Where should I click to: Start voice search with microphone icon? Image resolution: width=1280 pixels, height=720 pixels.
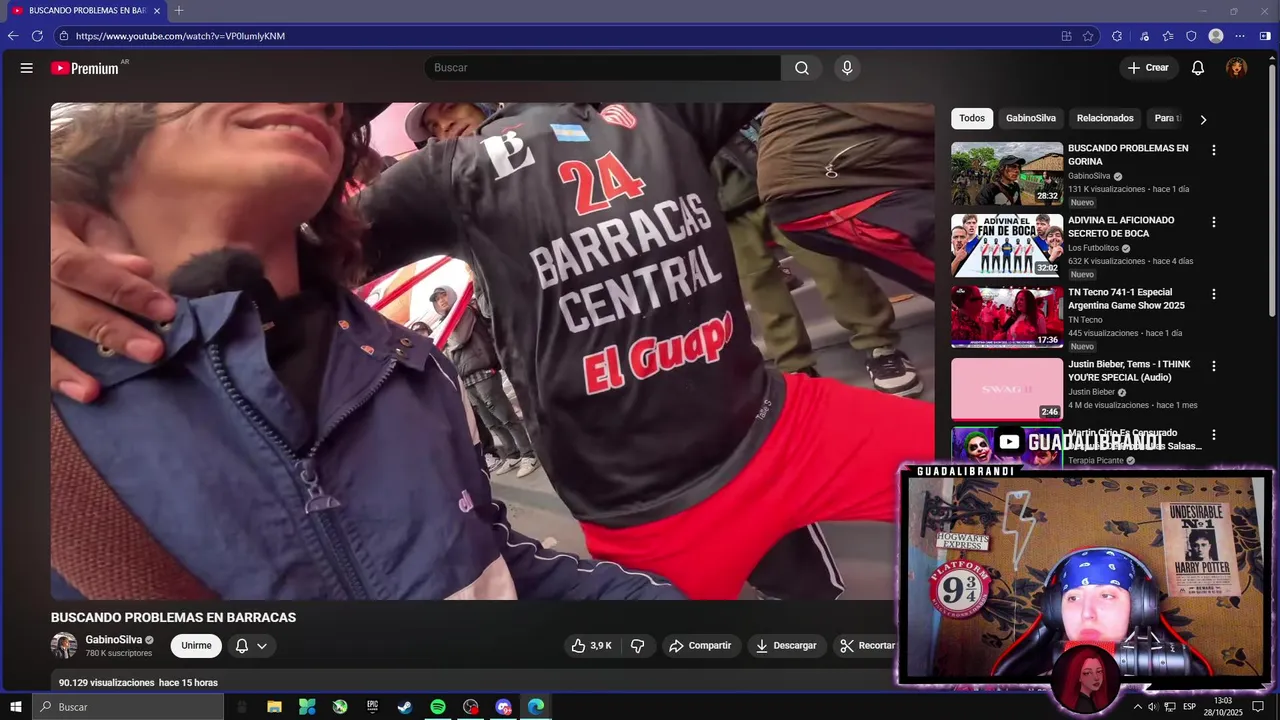pyautogui.click(x=847, y=68)
